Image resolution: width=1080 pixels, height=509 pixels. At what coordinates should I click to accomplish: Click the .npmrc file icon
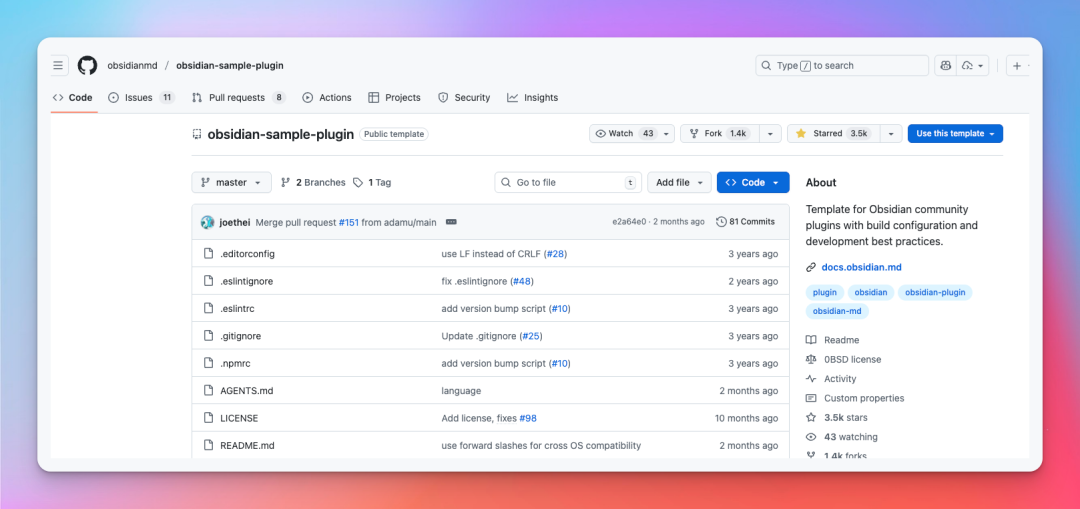point(209,363)
